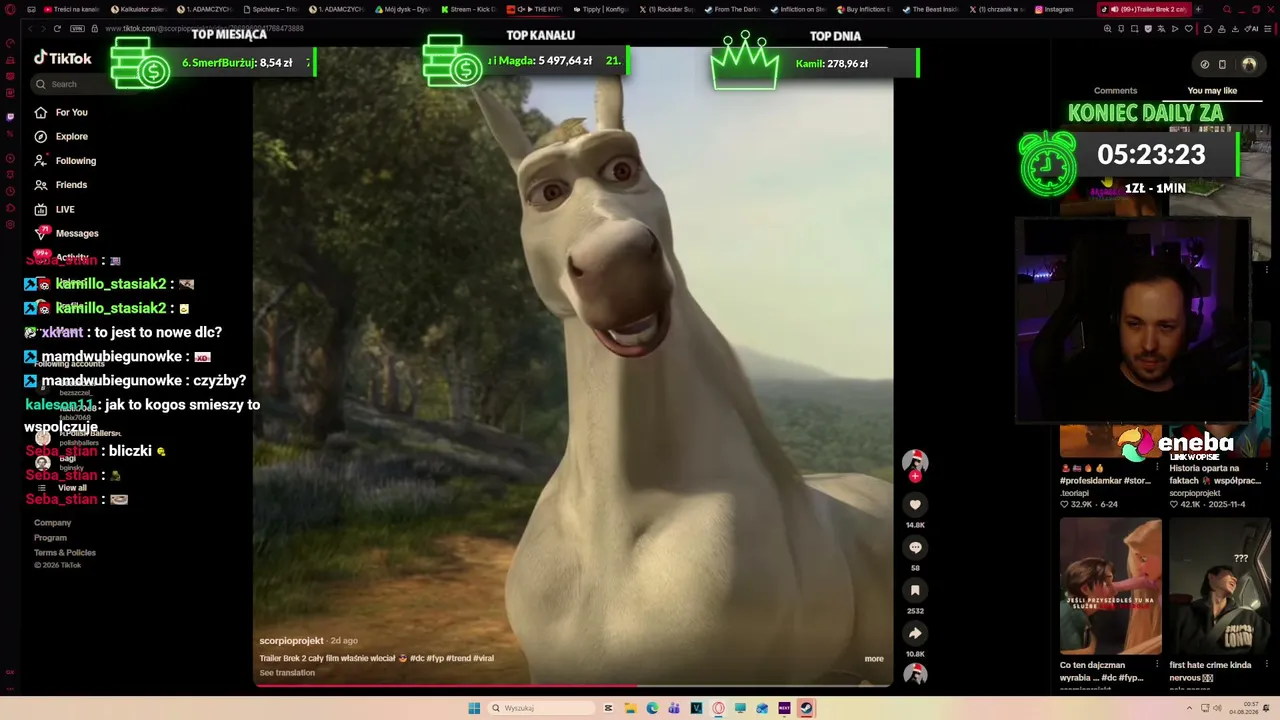
Task: Open the profile avatar in the top right
Action: tap(1249, 64)
